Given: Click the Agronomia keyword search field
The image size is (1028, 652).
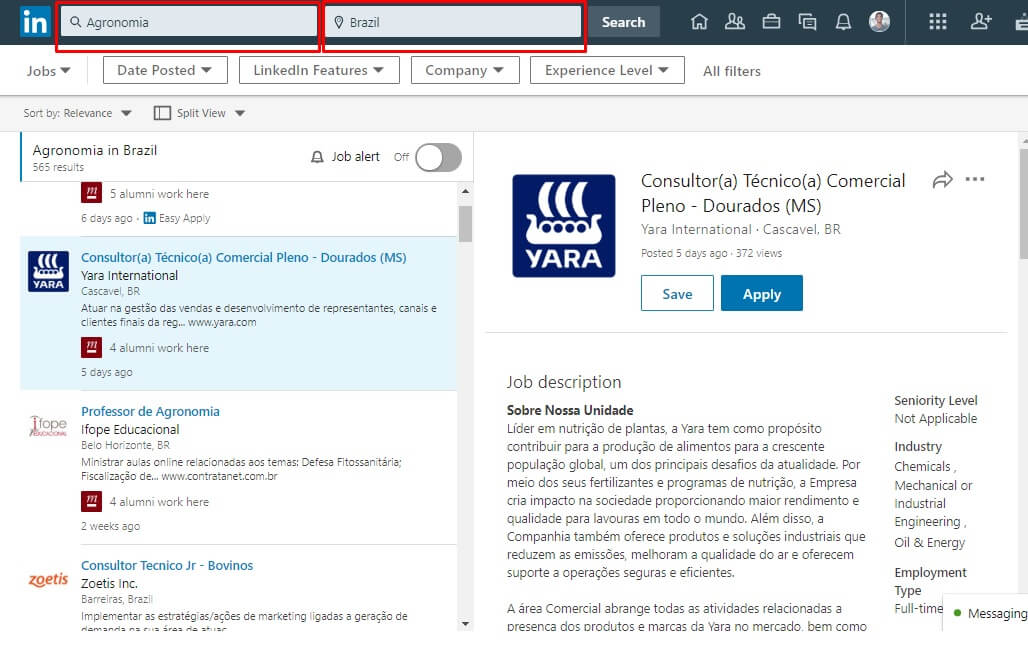Looking at the screenshot, I should pos(188,22).
